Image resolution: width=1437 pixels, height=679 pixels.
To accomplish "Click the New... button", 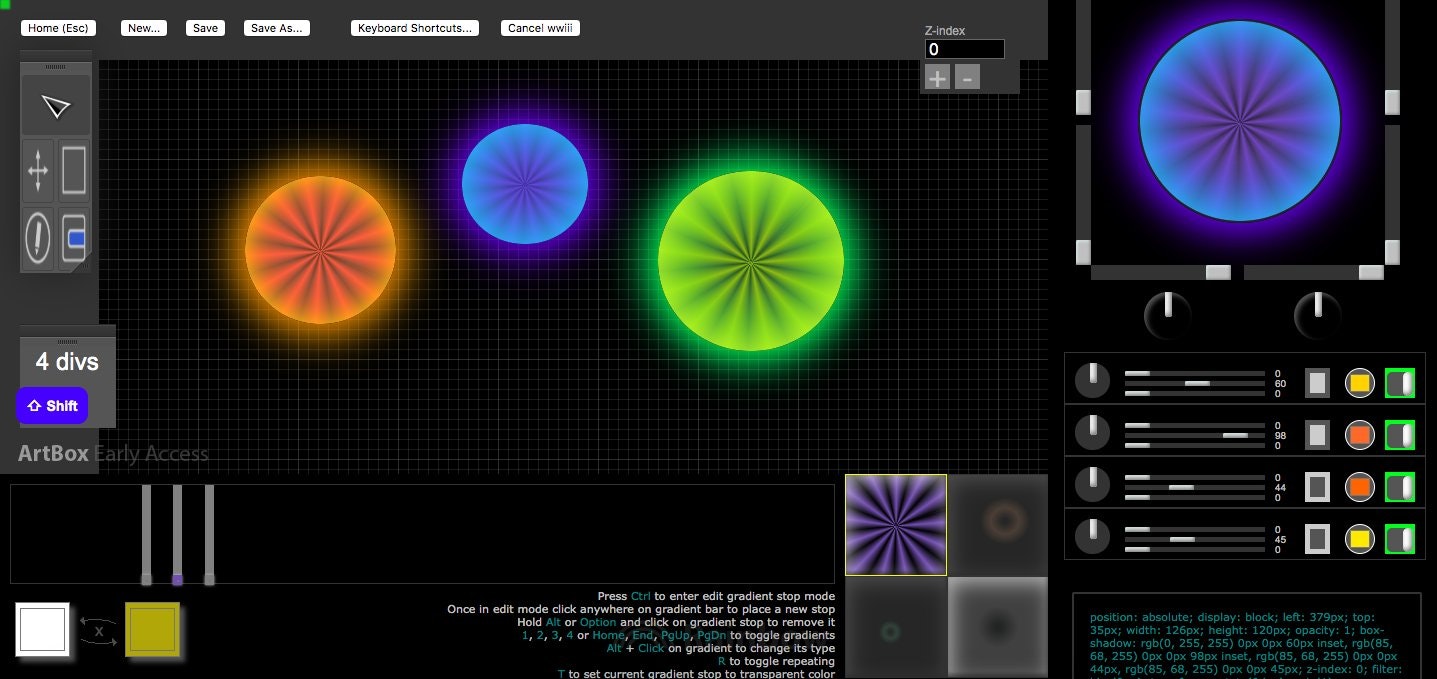I will coord(144,28).
